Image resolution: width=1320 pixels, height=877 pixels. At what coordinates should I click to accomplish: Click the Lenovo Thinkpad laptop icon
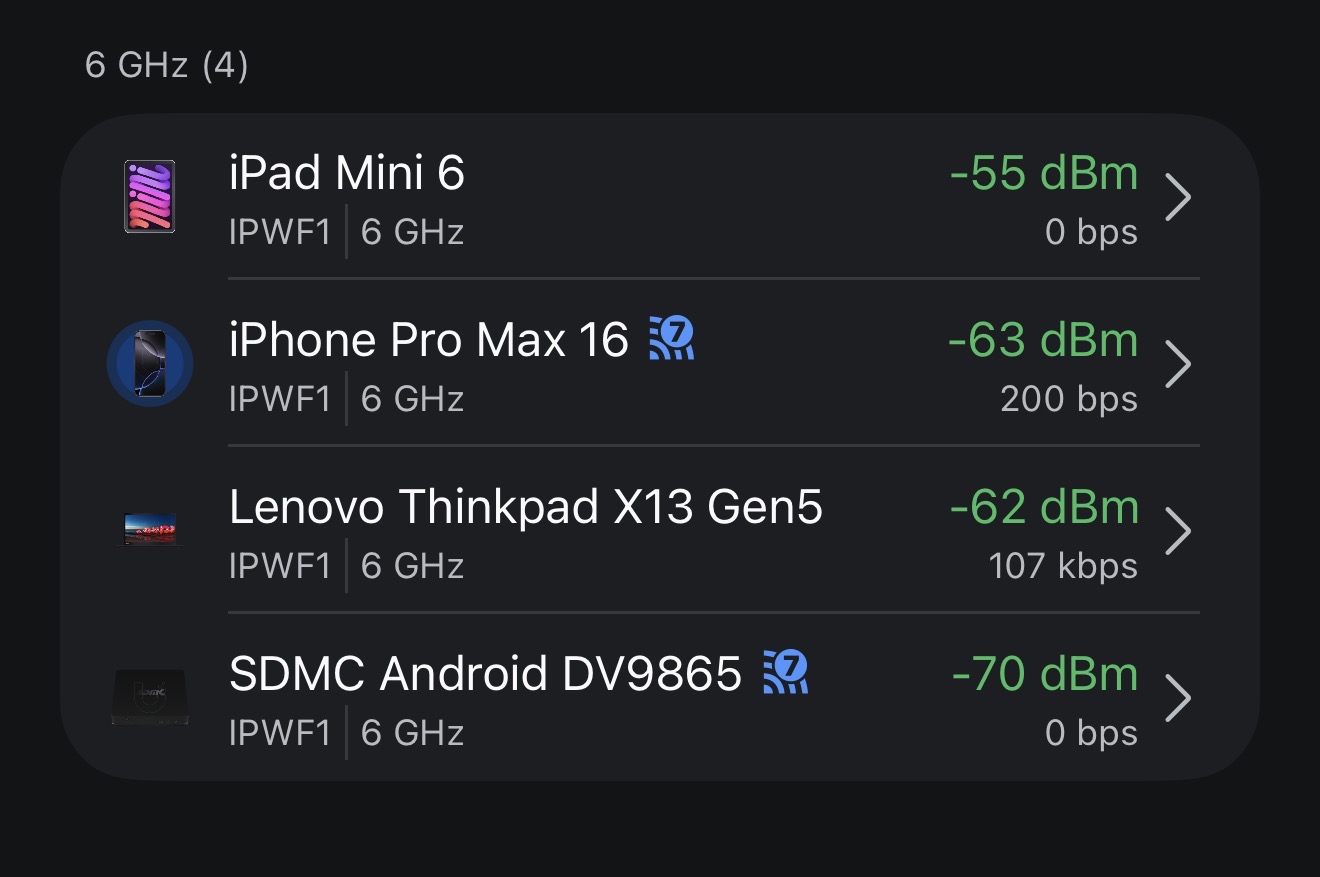tap(150, 529)
